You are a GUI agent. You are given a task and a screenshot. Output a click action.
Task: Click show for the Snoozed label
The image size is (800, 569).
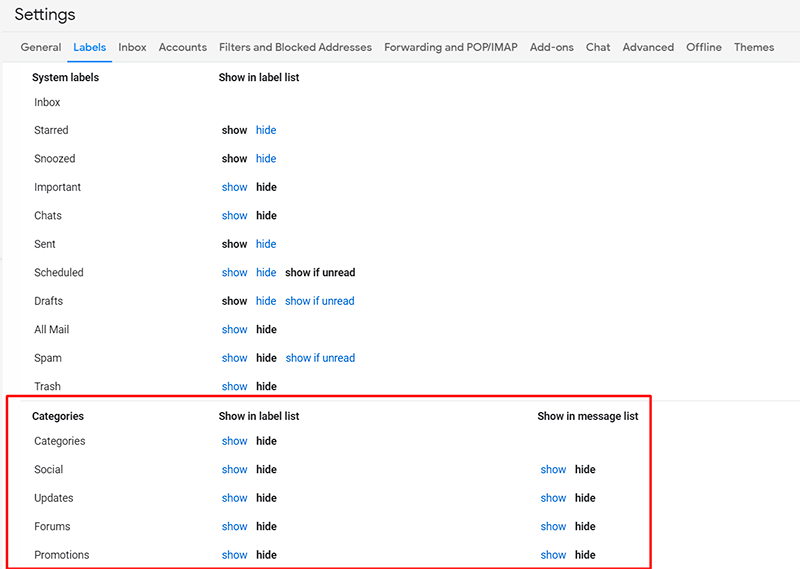coord(234,159)
